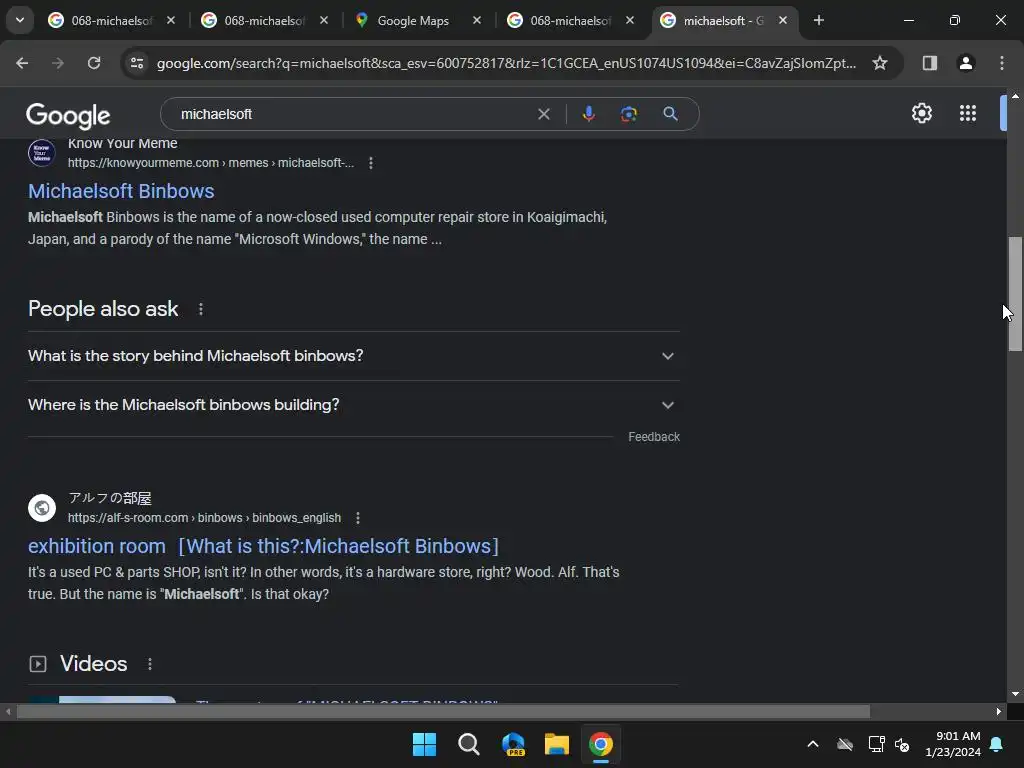Click knowyourmeme.com breadcrumb URL

click(x=210, y=163)
